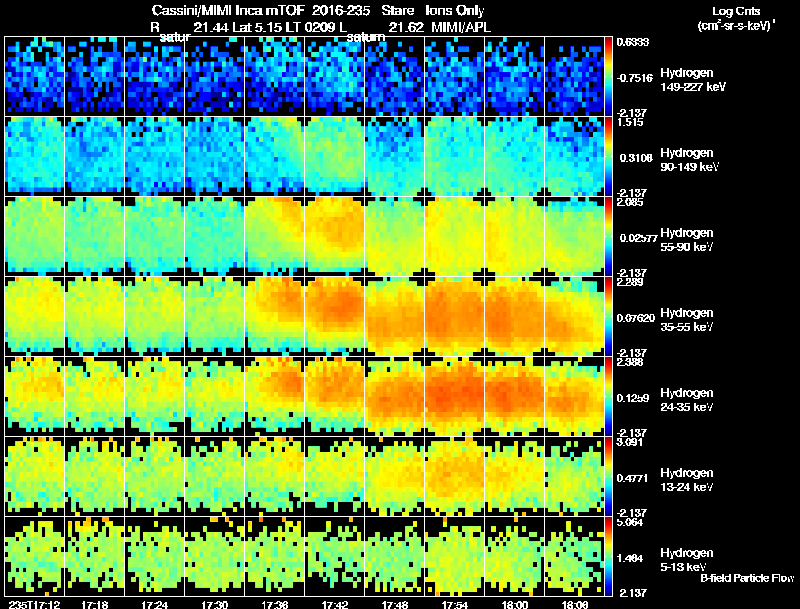Click the 0.4771 color scale midpoint
800x609 pixels.
click(x=632, y=478)
